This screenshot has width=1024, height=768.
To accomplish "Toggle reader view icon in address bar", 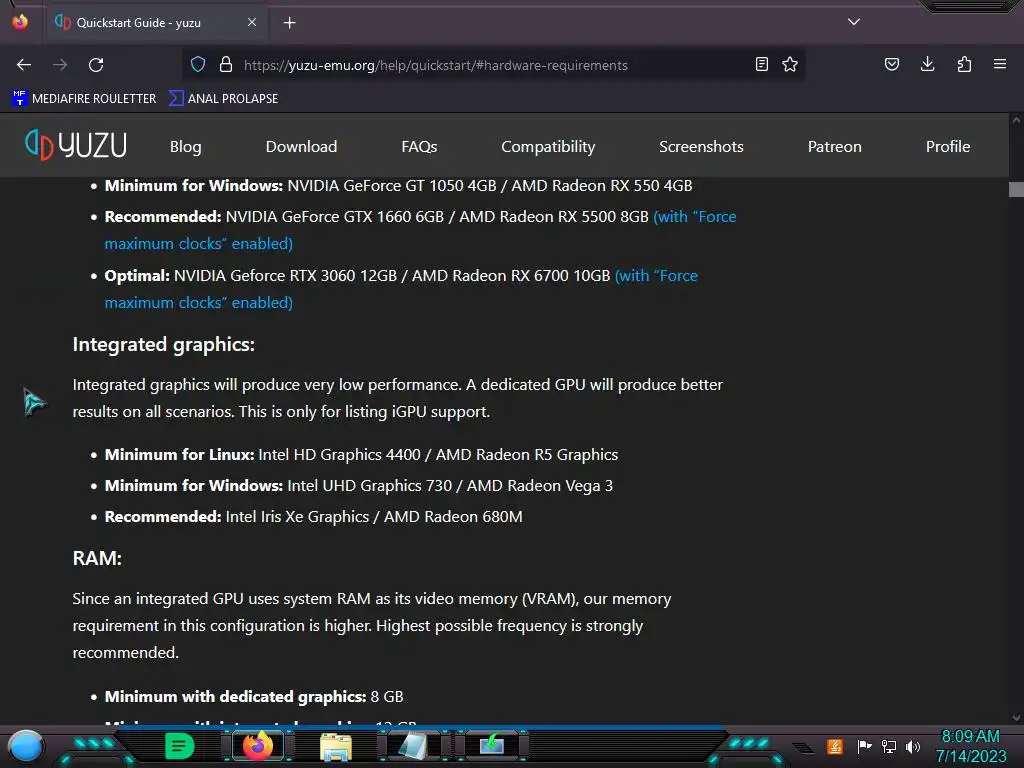I will (x=761, y=64).
